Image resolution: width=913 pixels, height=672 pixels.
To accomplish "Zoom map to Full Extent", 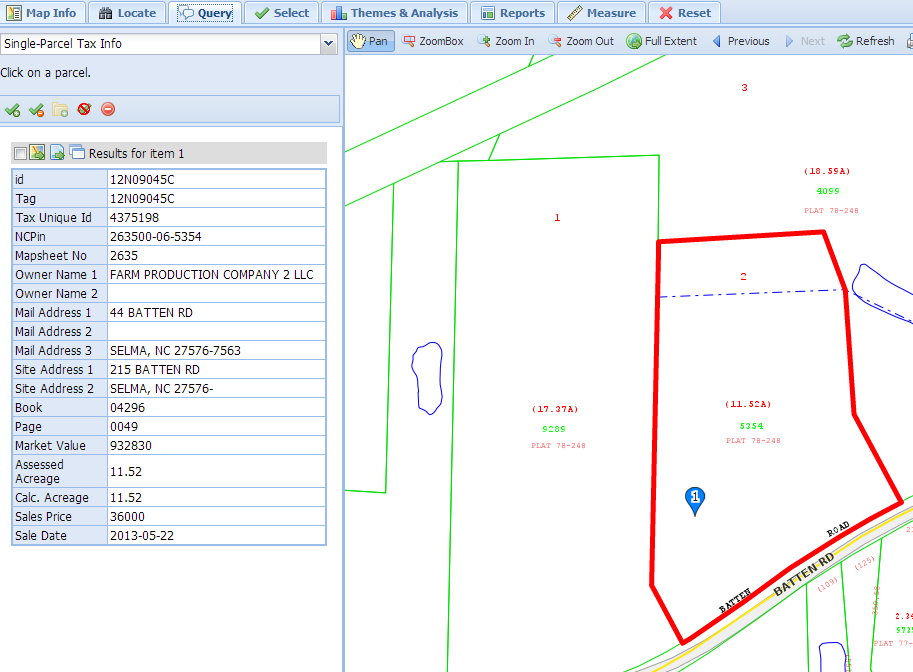I will pyautogui.click(x=661, y=41).
